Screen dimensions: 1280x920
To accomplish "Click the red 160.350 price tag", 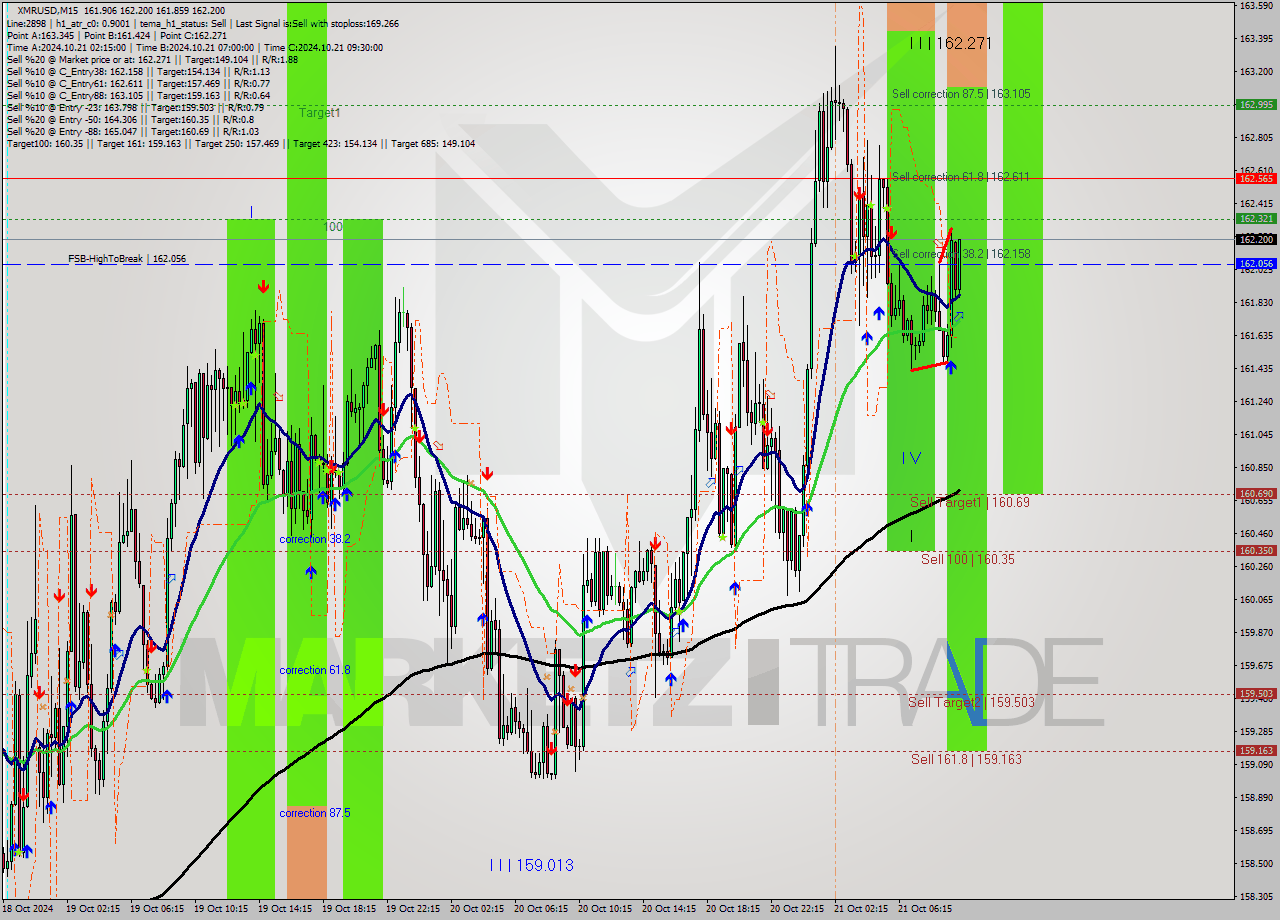I will tap(1256, 550).
